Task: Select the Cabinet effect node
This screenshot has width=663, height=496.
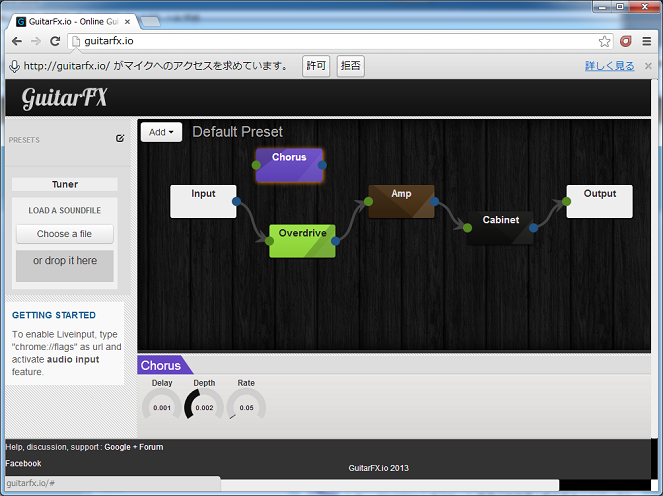Action: click(x=500, y=228)
